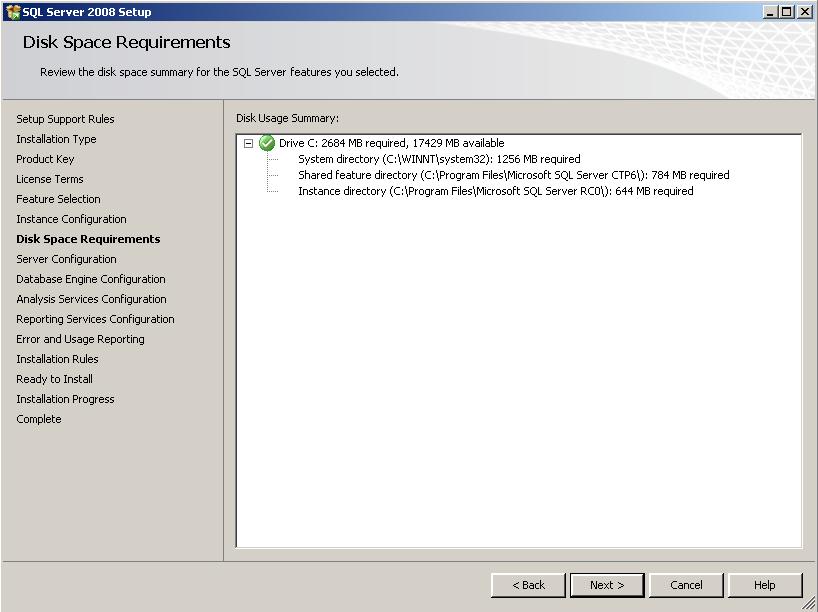Open License Terms step

pos(50,179)
